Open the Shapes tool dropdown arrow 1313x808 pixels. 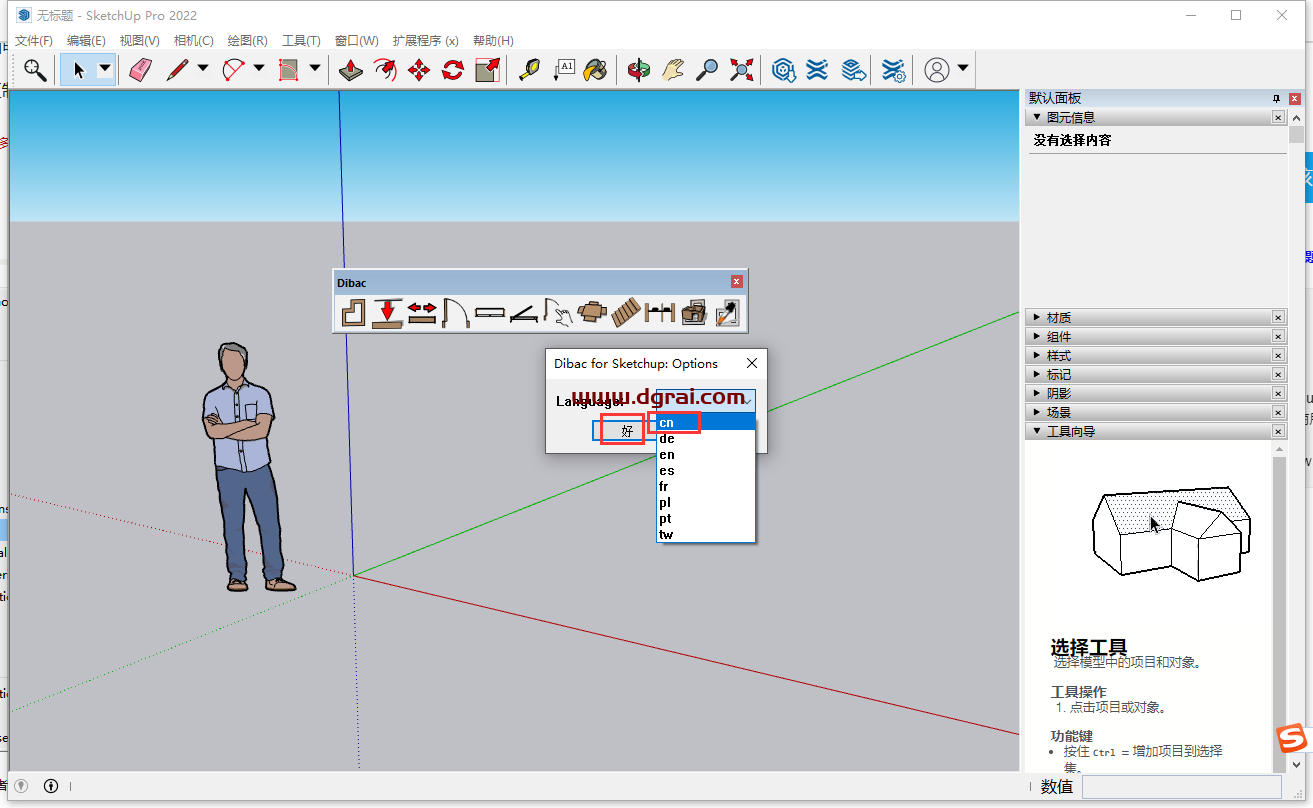(x=315, y=69)
